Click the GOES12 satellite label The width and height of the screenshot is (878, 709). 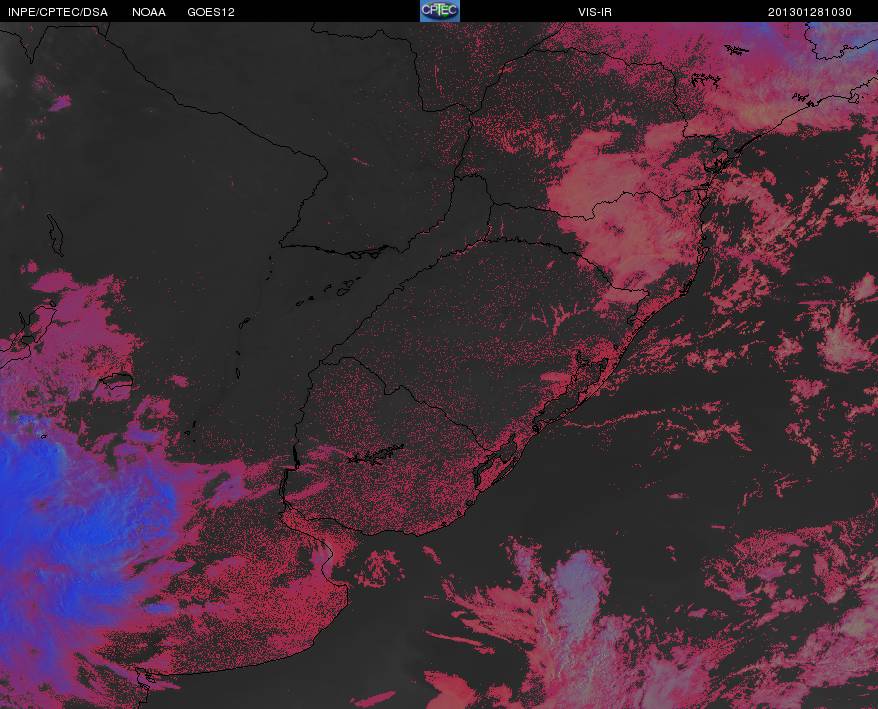click(211, 12)
